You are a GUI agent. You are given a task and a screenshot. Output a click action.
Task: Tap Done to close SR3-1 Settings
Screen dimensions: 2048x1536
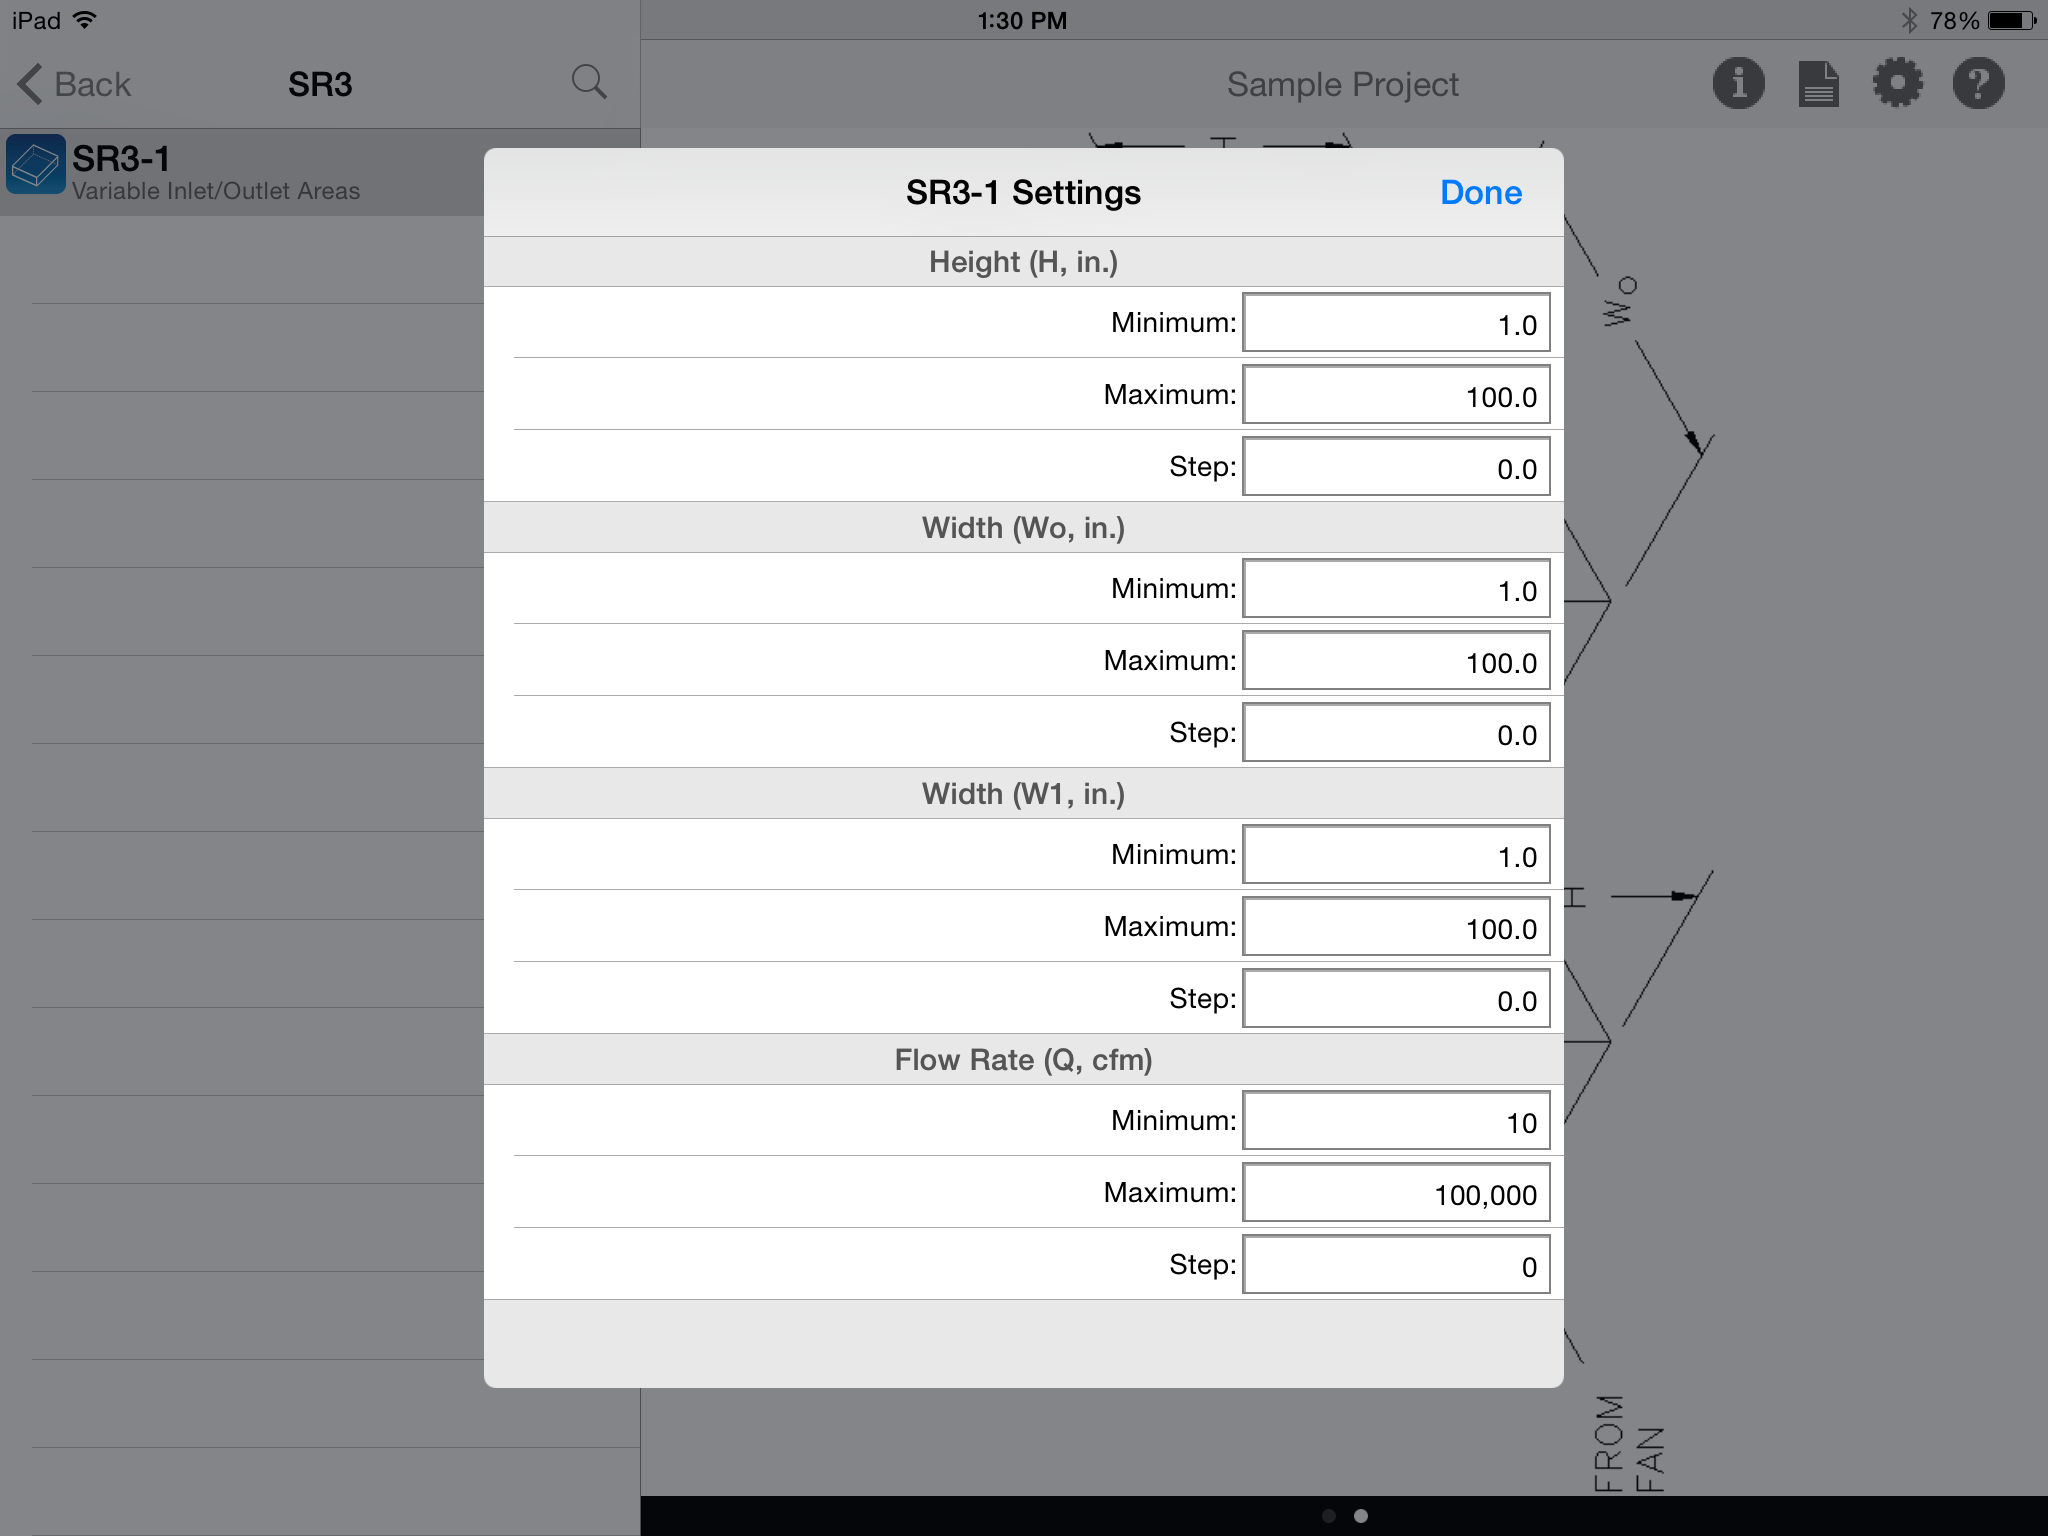[1479, 192]
